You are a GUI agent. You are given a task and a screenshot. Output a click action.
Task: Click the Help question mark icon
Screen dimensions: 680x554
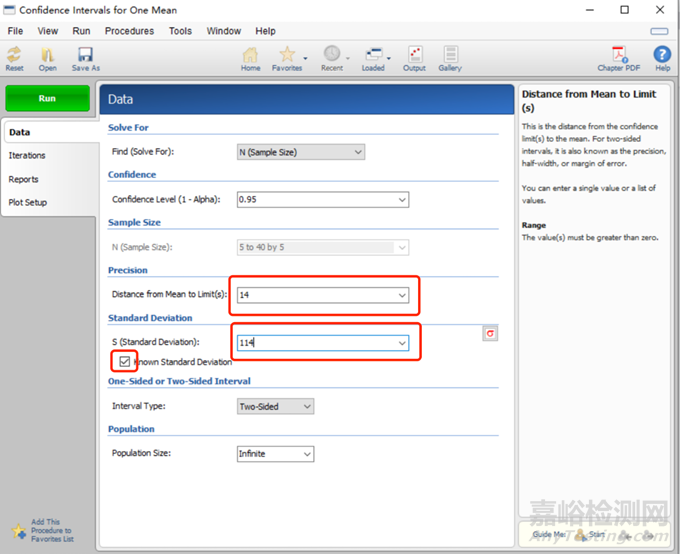point(662,56)
